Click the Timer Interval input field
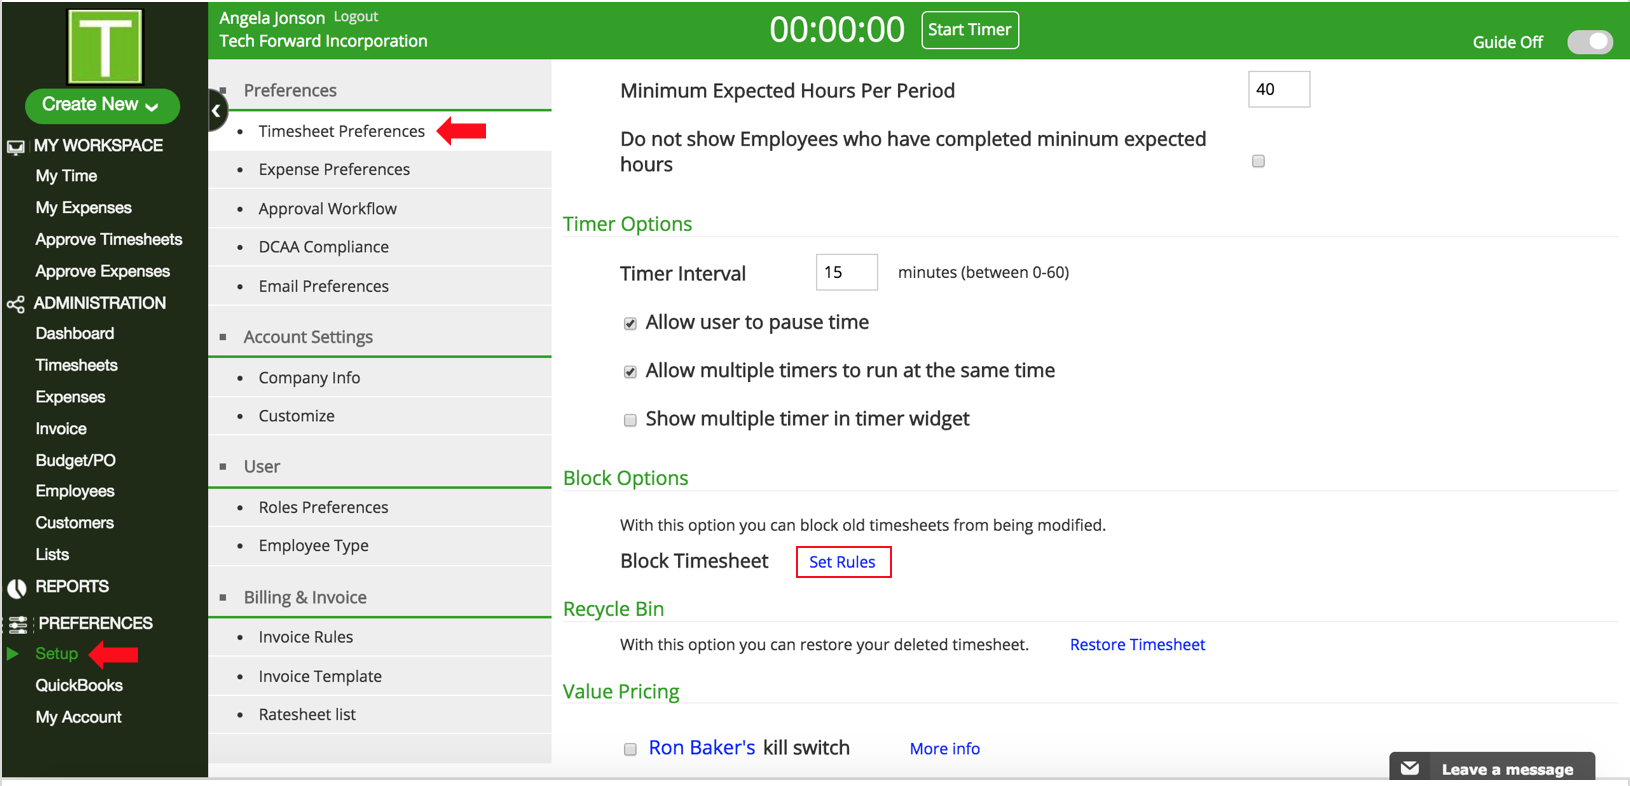The width and height of the screenshot is (1630, 786). [x=846, y=272]
